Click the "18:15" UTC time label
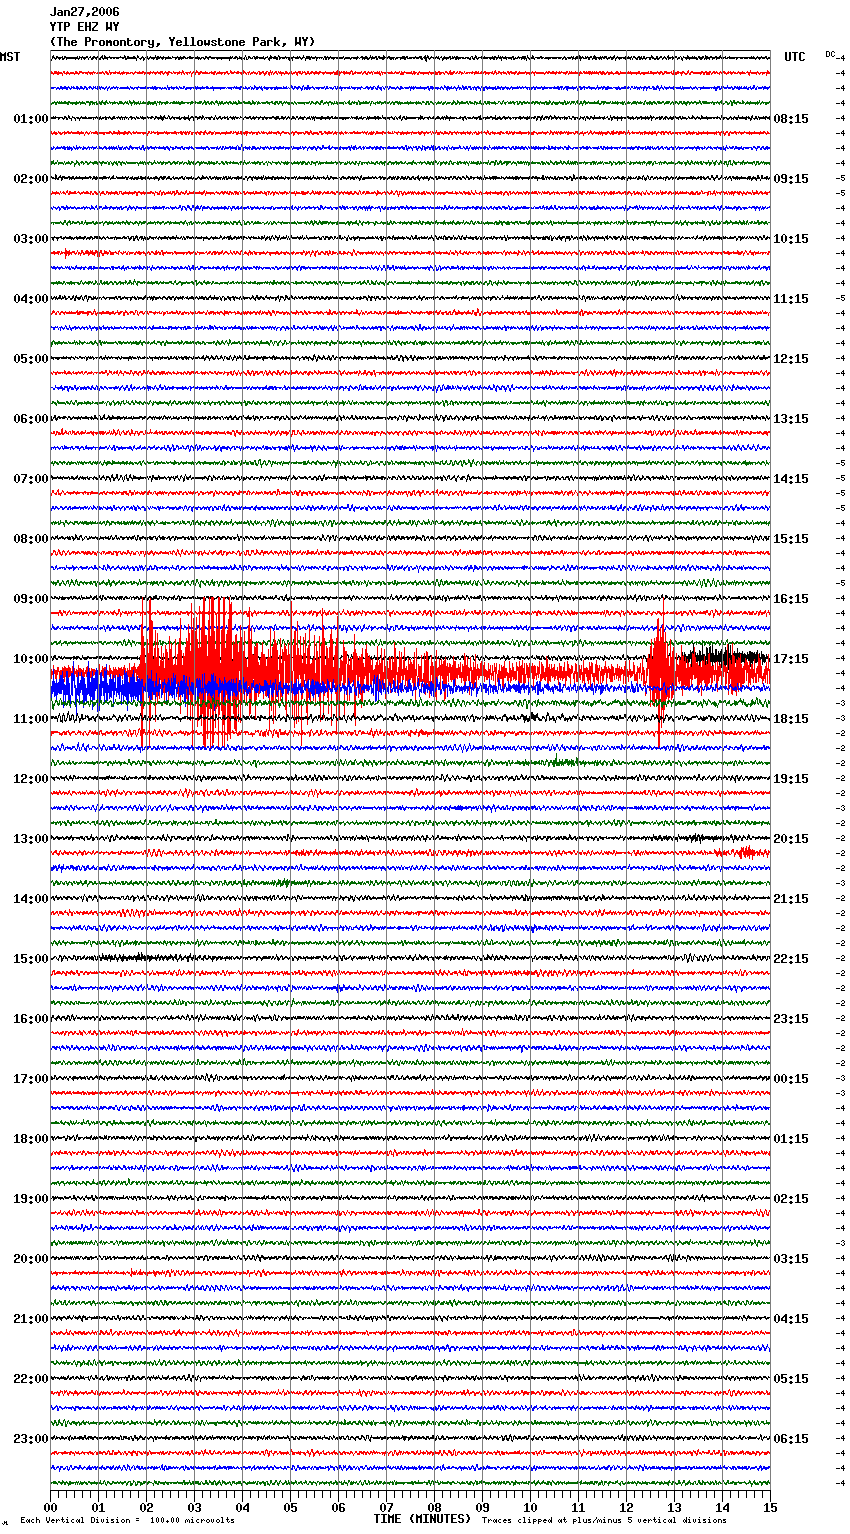The height and width of the screenshot is (1534, 850). click(x=791, y=719)
